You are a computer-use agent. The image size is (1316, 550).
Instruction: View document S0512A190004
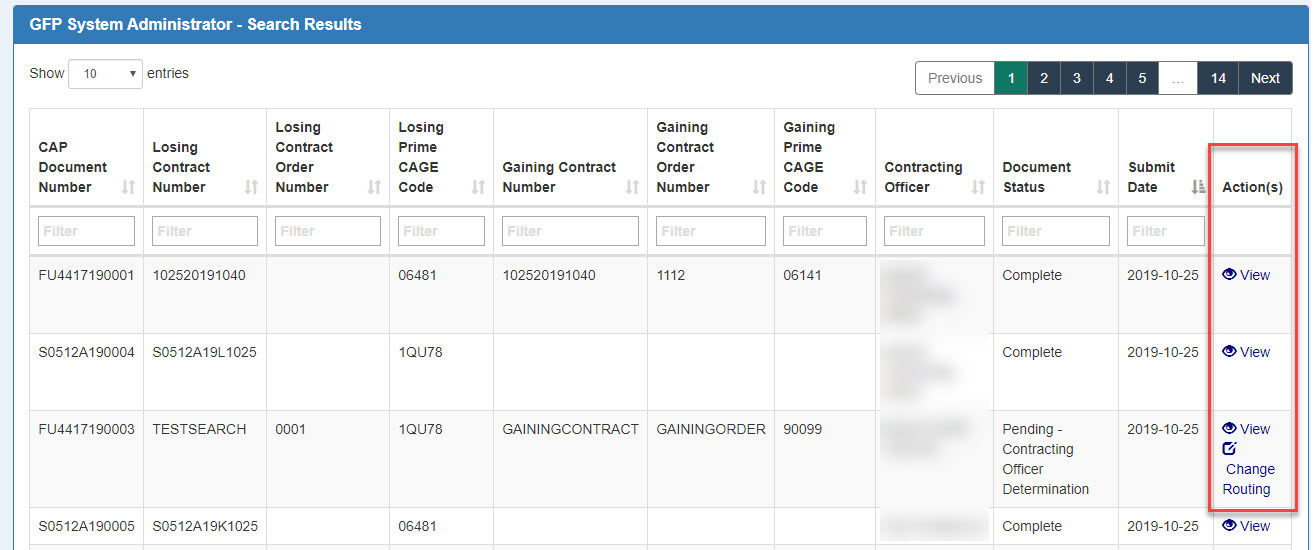[x=1246, y=352]
